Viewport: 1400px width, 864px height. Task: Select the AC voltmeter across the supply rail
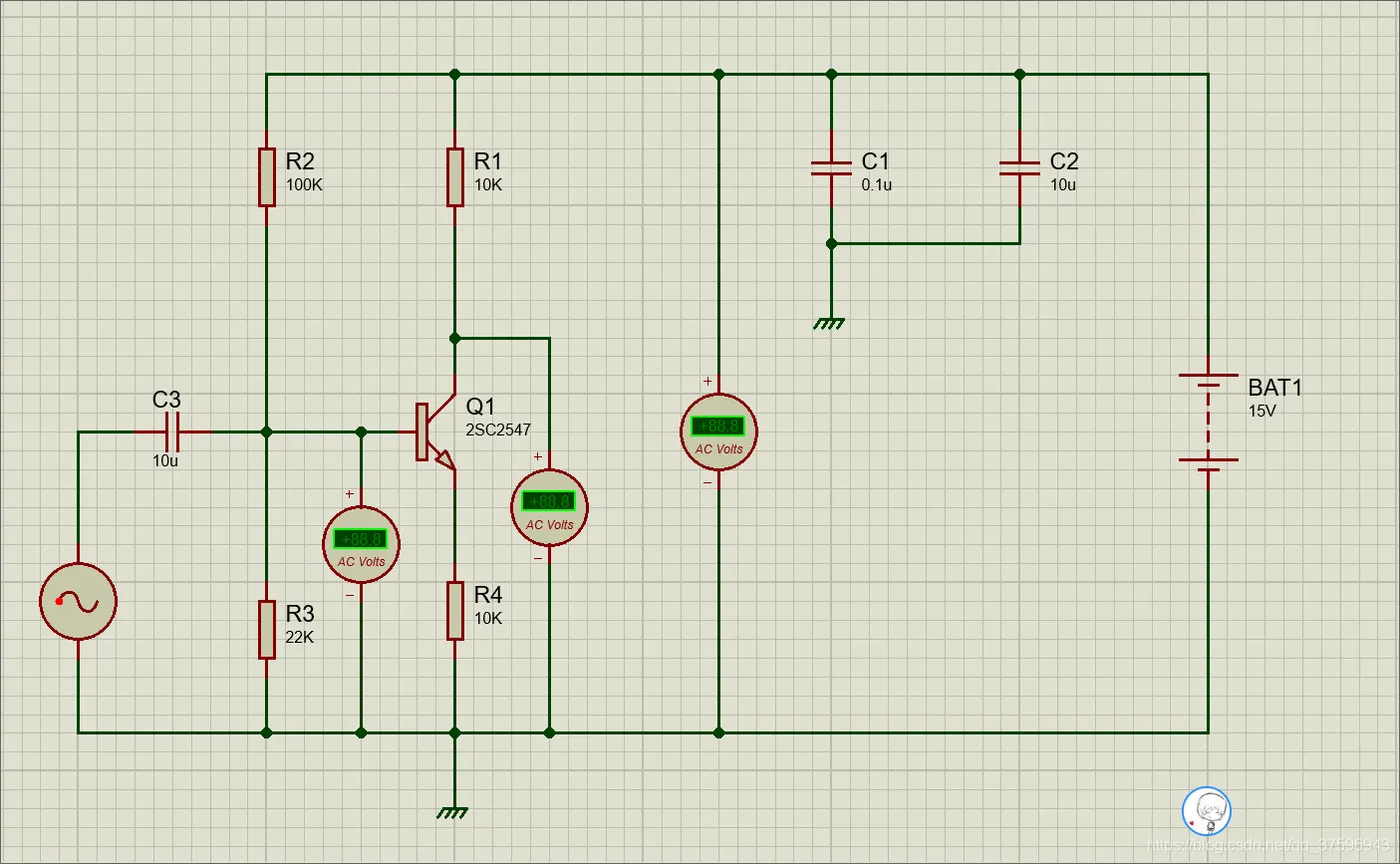click(719, 430)
